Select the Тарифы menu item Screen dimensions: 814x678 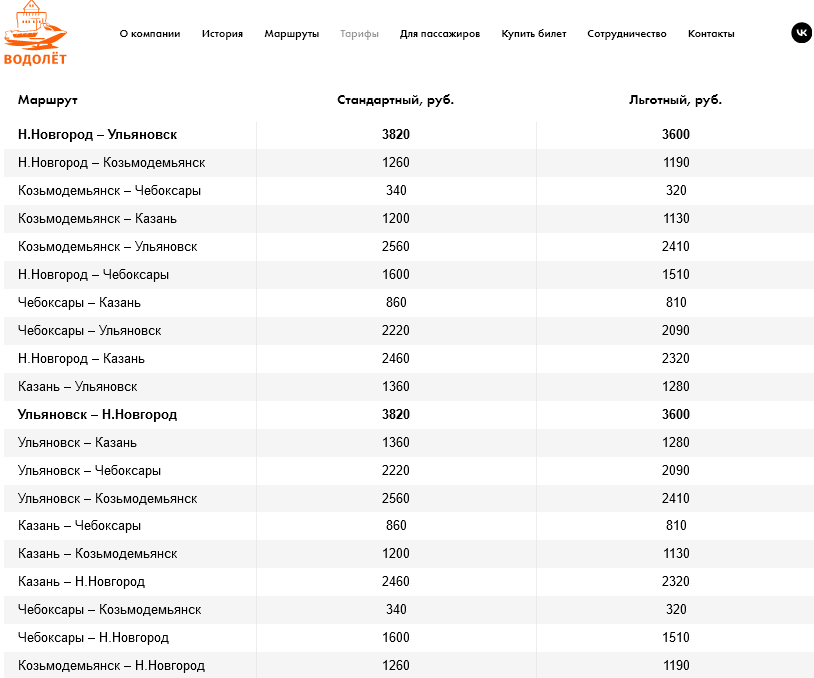pos(359,34)
